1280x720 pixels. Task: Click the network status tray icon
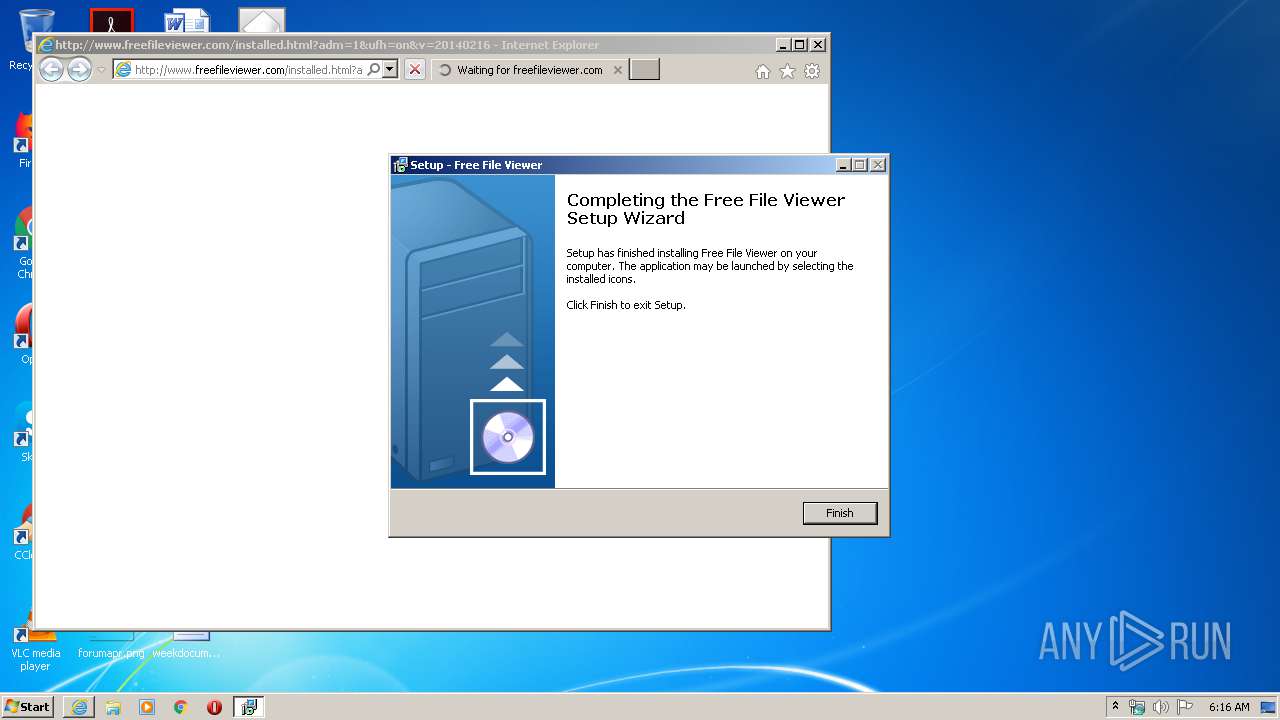point(1137,707)
